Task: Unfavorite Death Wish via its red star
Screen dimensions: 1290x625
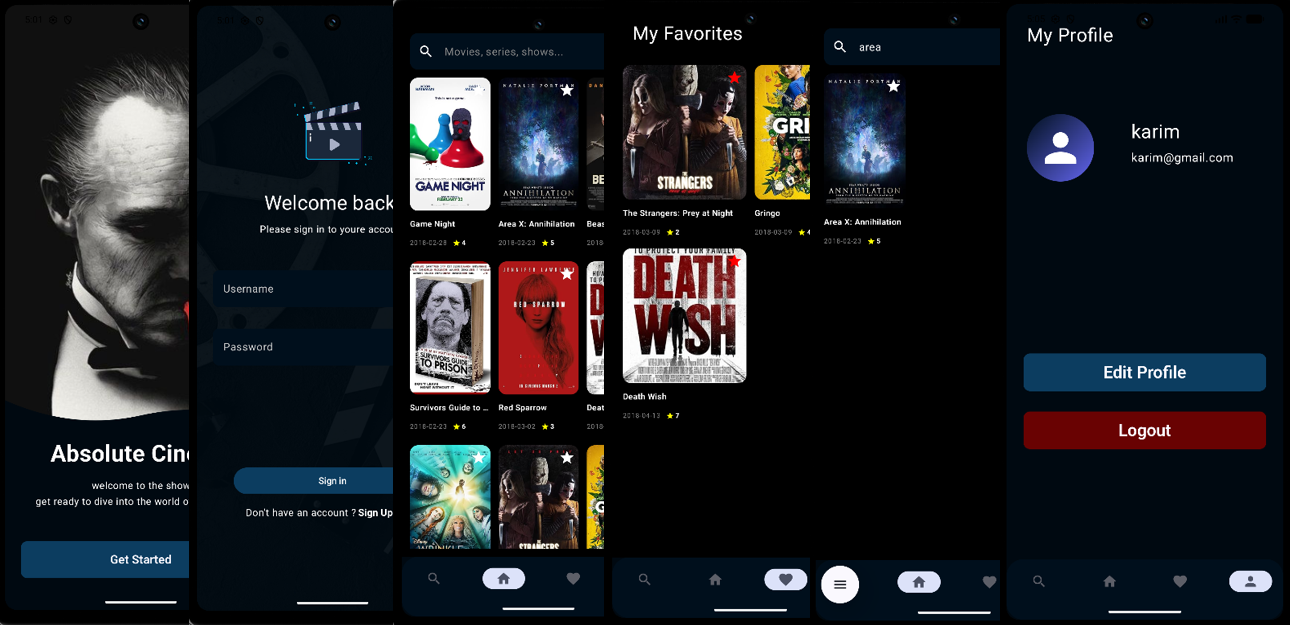Action: pyautogui.click(x=735, y=261)
